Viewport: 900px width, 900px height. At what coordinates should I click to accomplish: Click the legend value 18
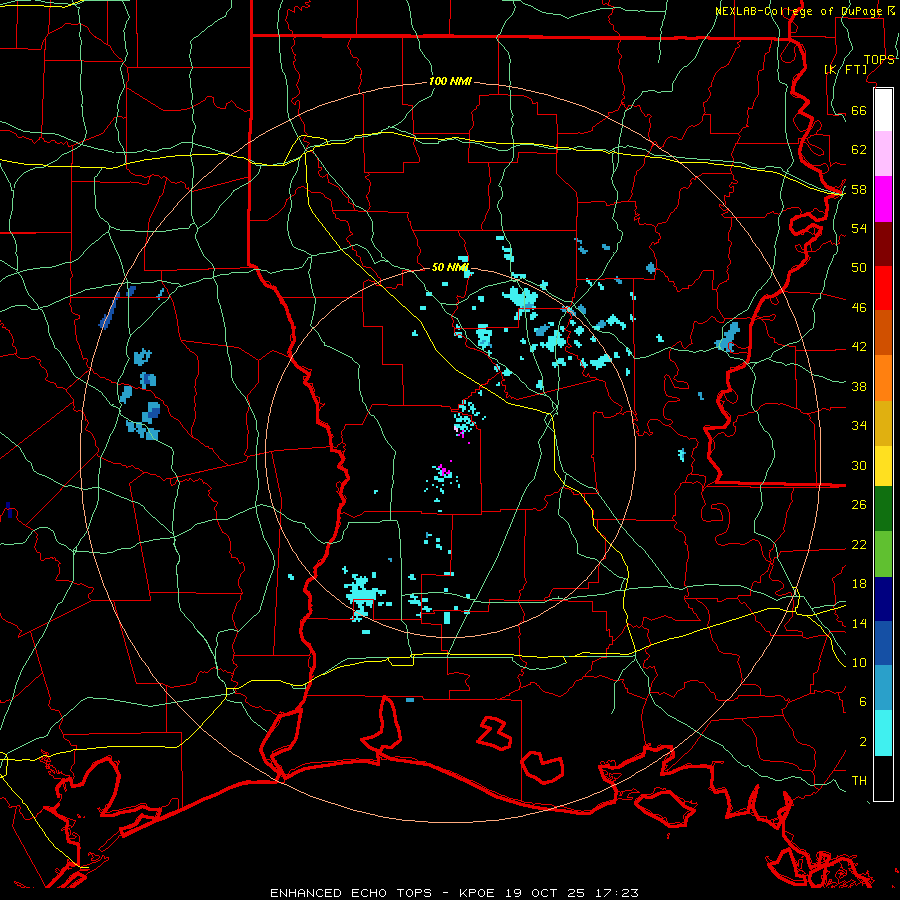tap(859, 584)
